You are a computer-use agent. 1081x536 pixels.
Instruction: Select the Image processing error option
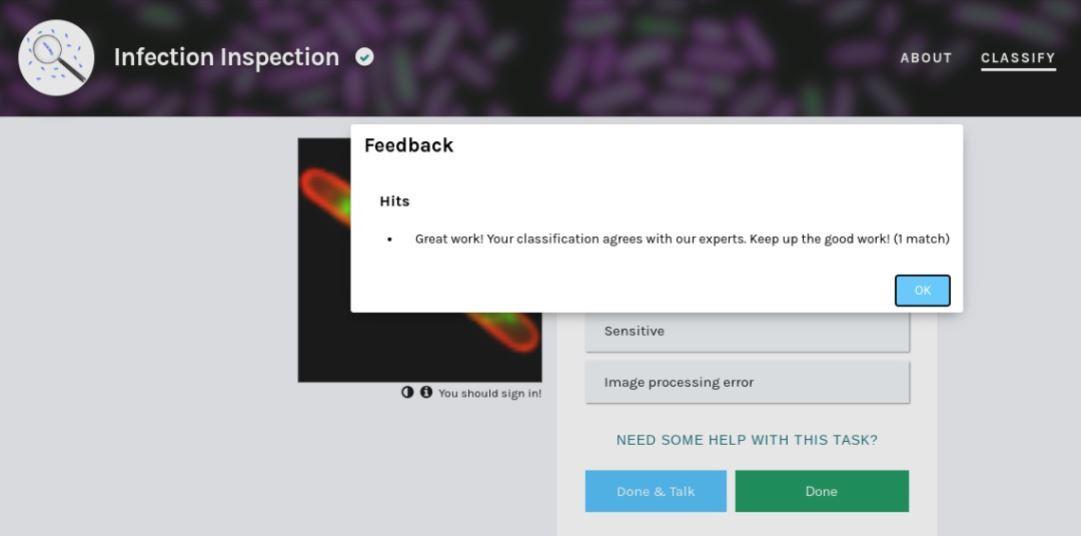[x=746, y=382]
